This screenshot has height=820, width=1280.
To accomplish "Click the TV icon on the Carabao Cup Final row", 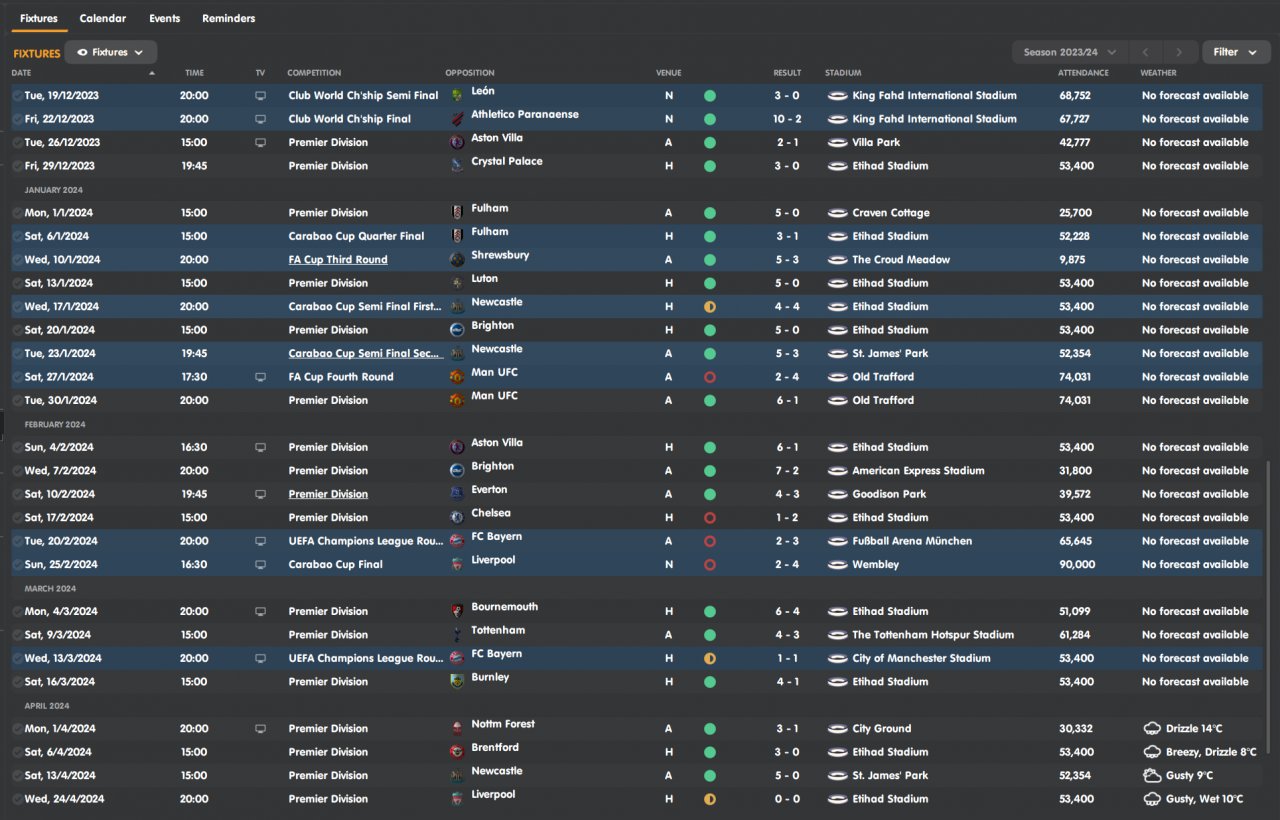I will tap(261, 565).
